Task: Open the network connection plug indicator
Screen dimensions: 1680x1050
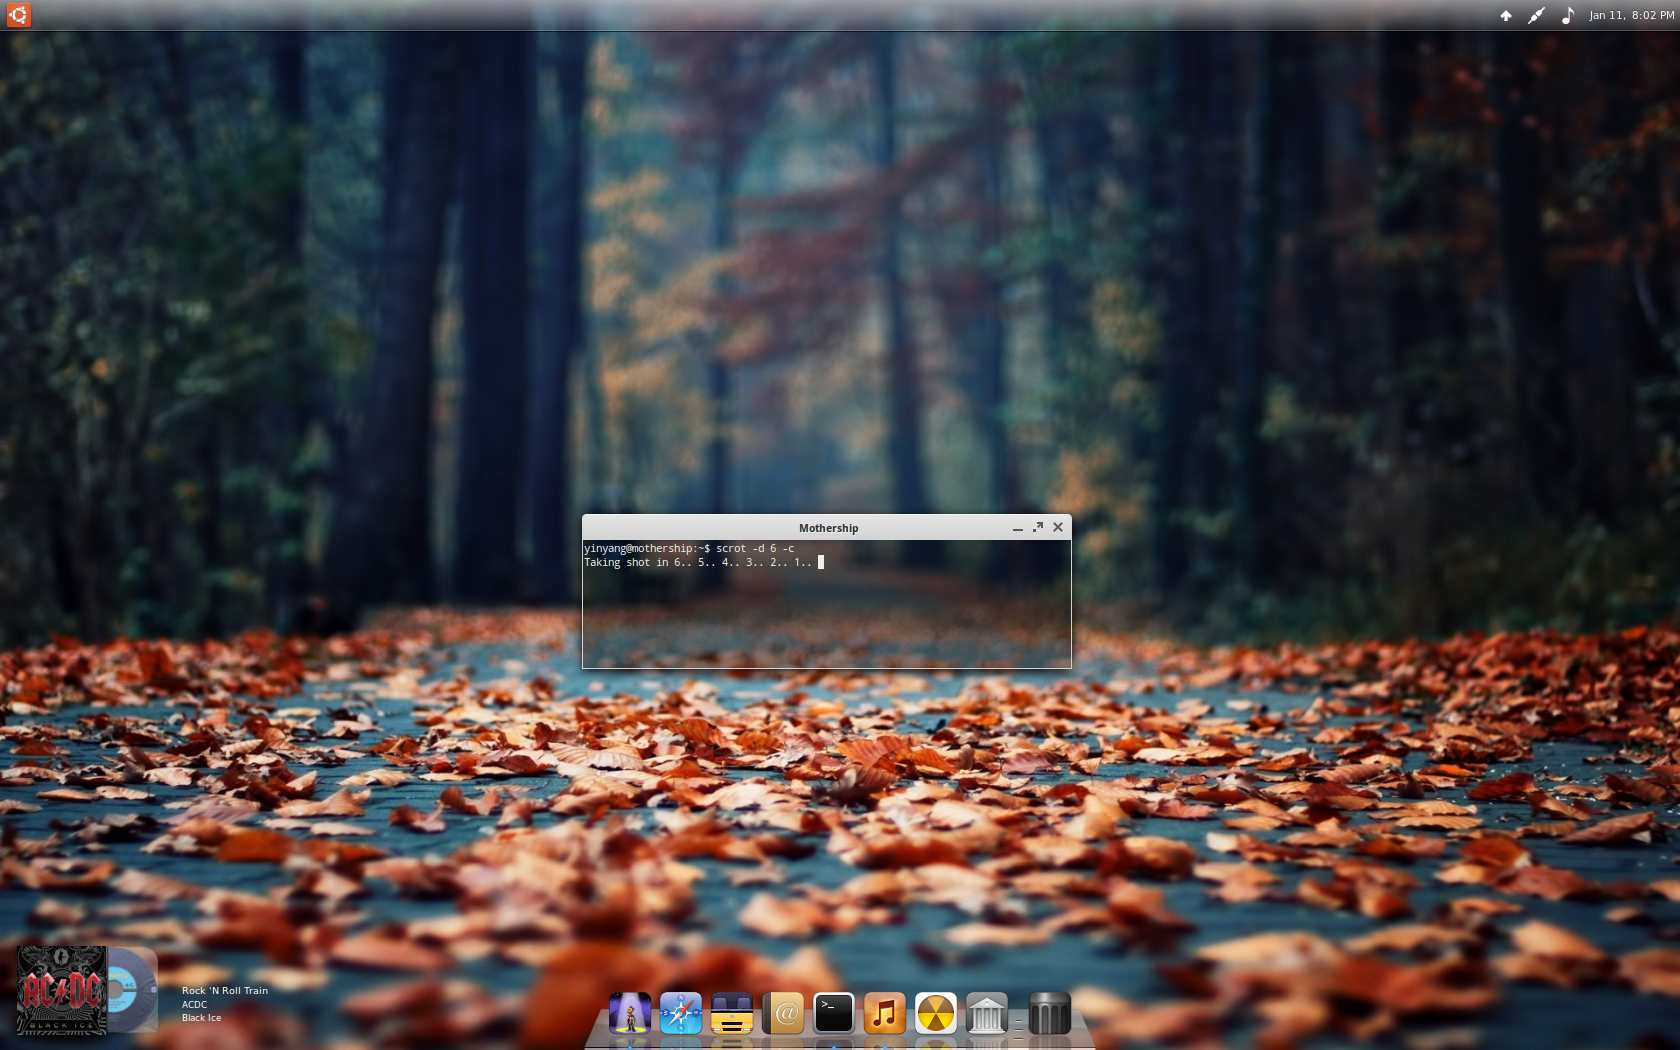Action: [x=1536, y=15]
